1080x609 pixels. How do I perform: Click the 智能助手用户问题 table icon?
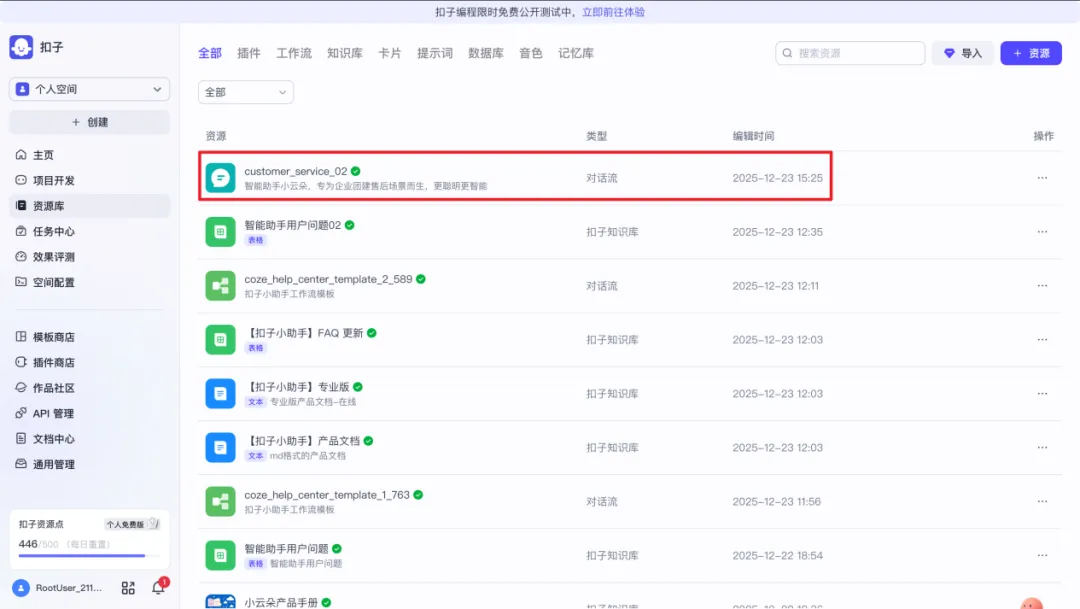click(x=220, y=555)
